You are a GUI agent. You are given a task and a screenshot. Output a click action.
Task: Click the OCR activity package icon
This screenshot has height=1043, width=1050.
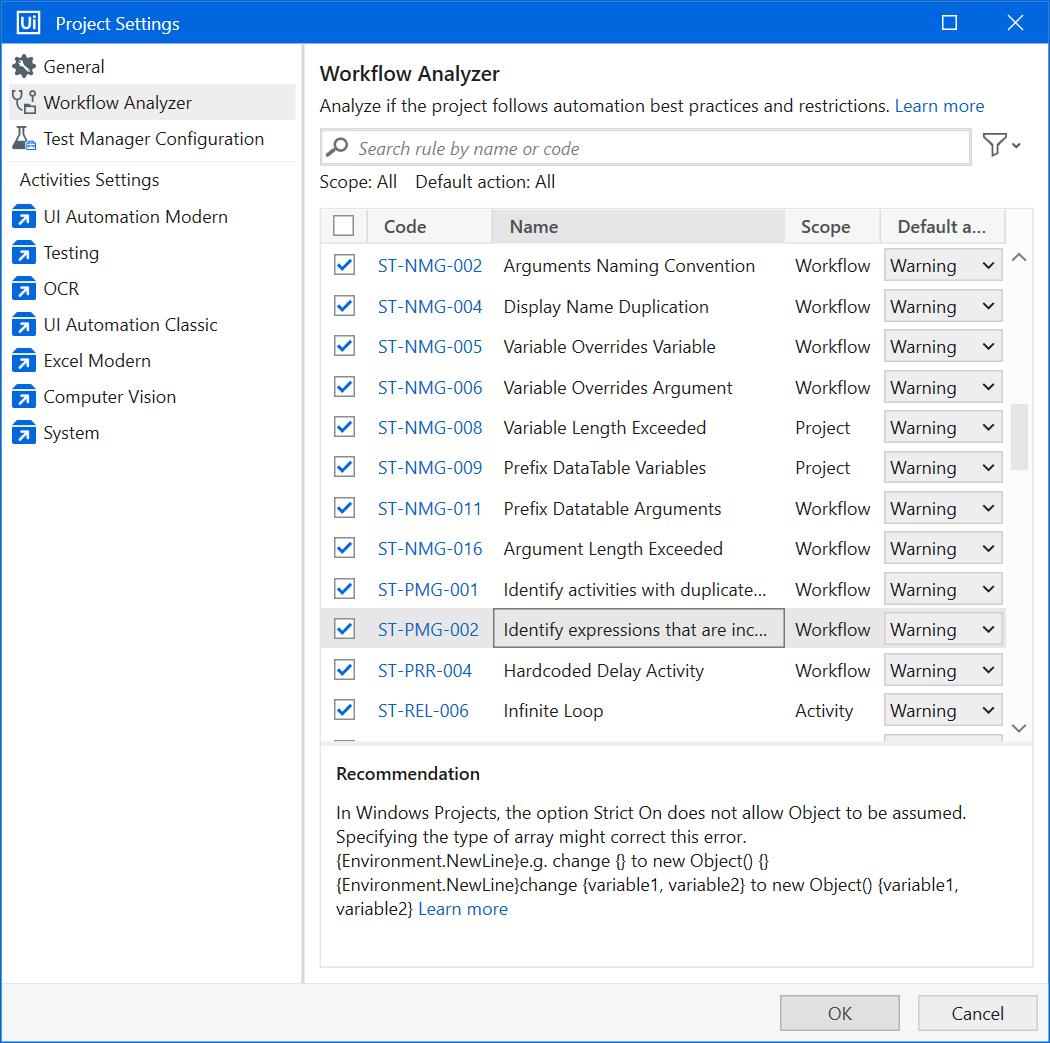click(x=24, y=289)
